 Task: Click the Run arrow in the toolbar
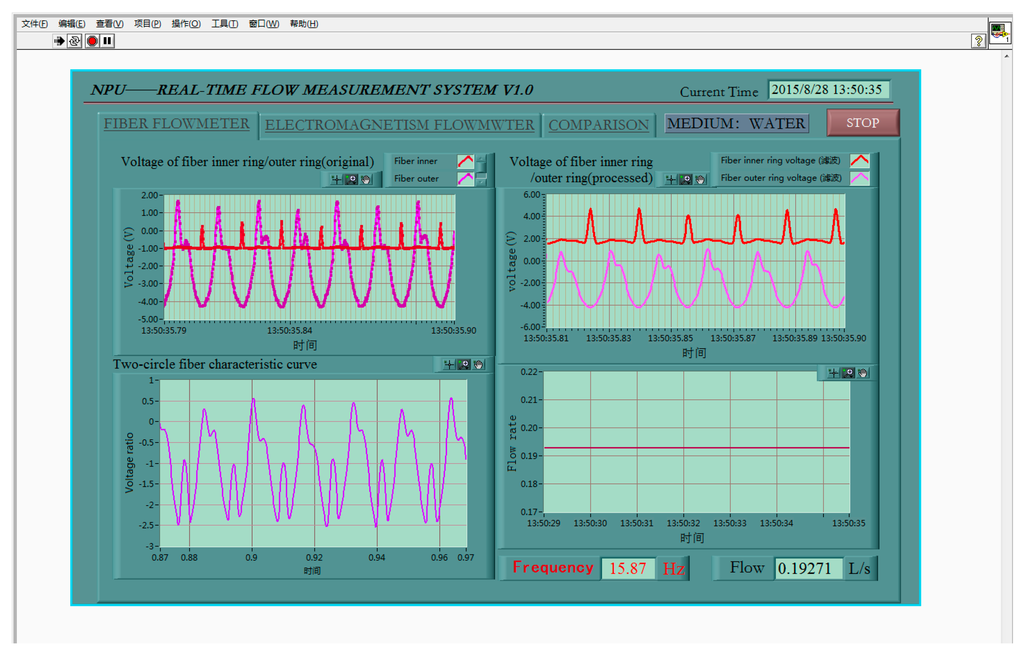click(x=59, y=41)
